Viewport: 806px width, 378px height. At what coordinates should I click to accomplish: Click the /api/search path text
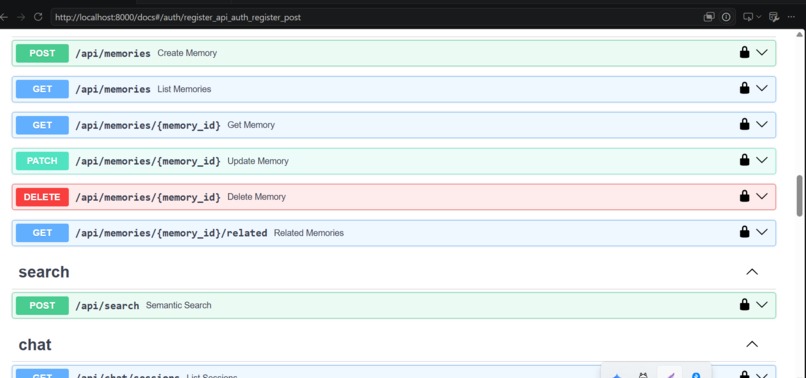(x=107, y=306)
